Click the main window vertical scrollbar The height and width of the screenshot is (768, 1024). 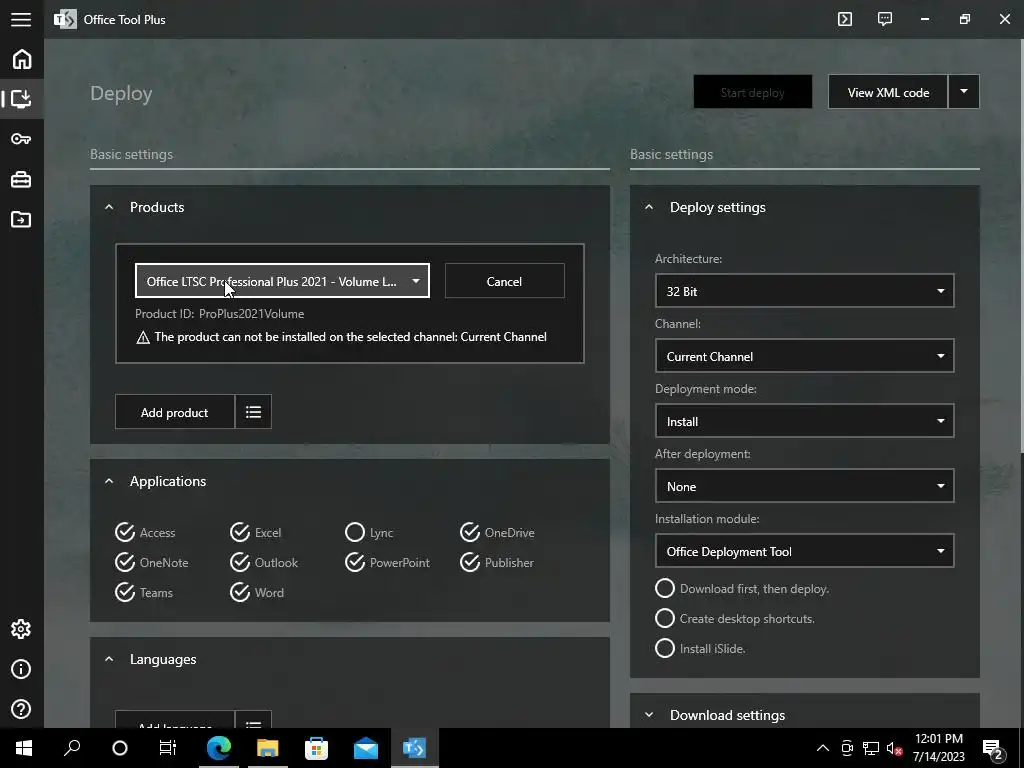(1021, 248)
